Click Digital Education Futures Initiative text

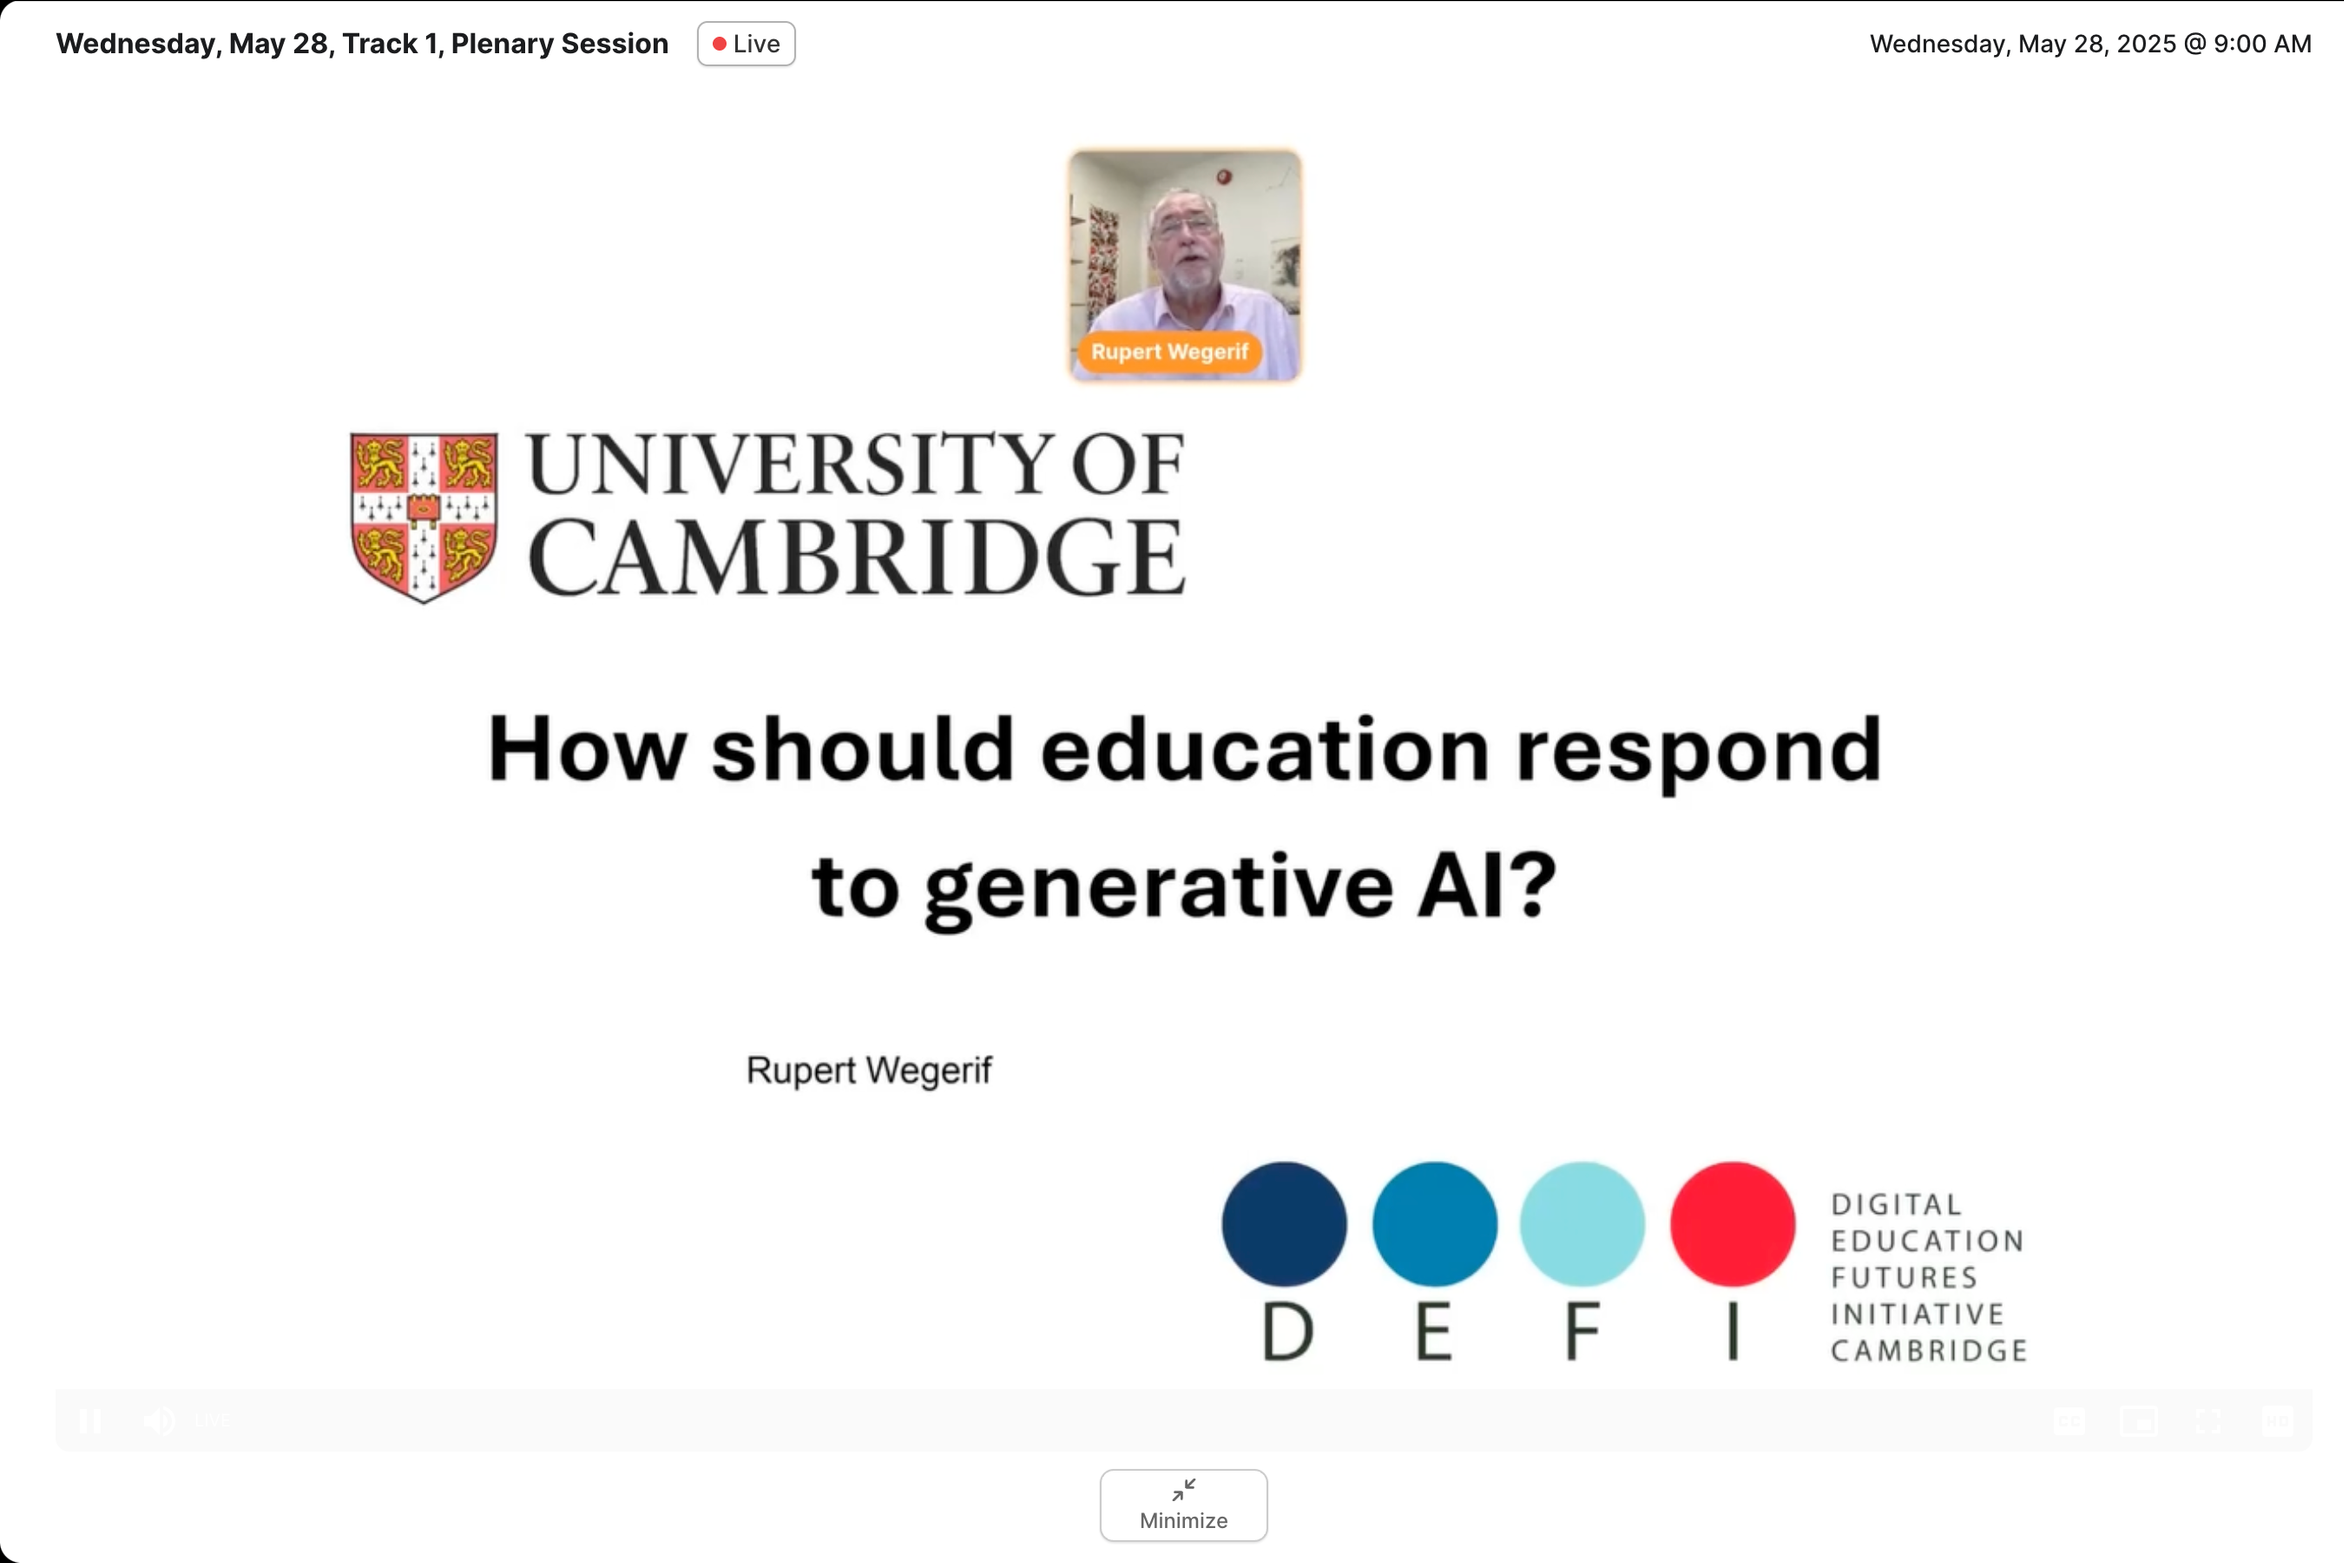tap(1927, 1277)
